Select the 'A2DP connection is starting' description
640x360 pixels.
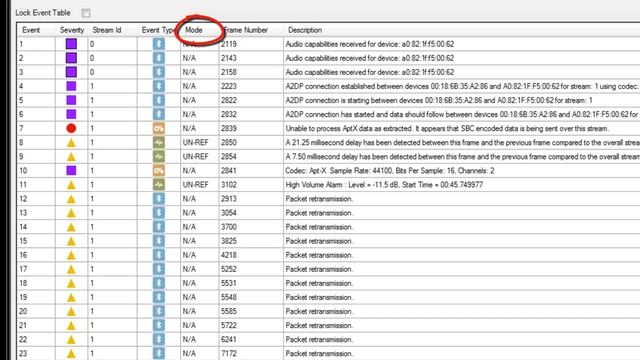(439, 100)
